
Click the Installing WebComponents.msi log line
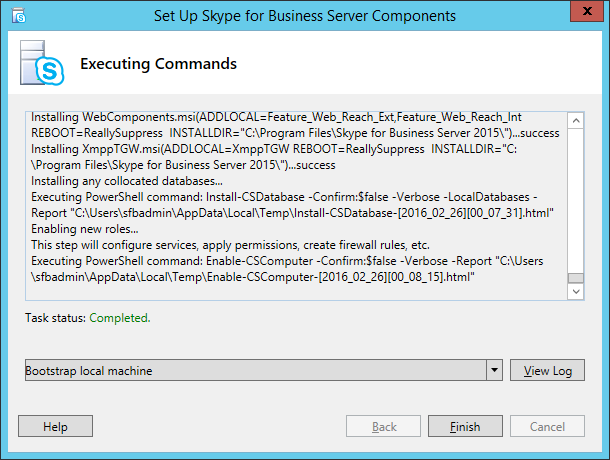coord(295,125)
